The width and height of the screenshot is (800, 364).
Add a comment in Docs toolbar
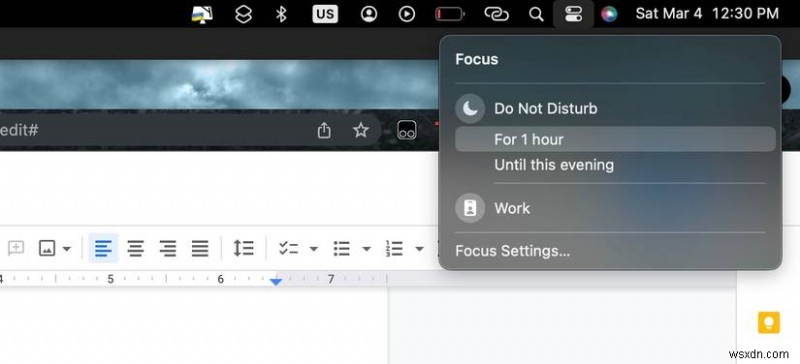click(16, 249)
